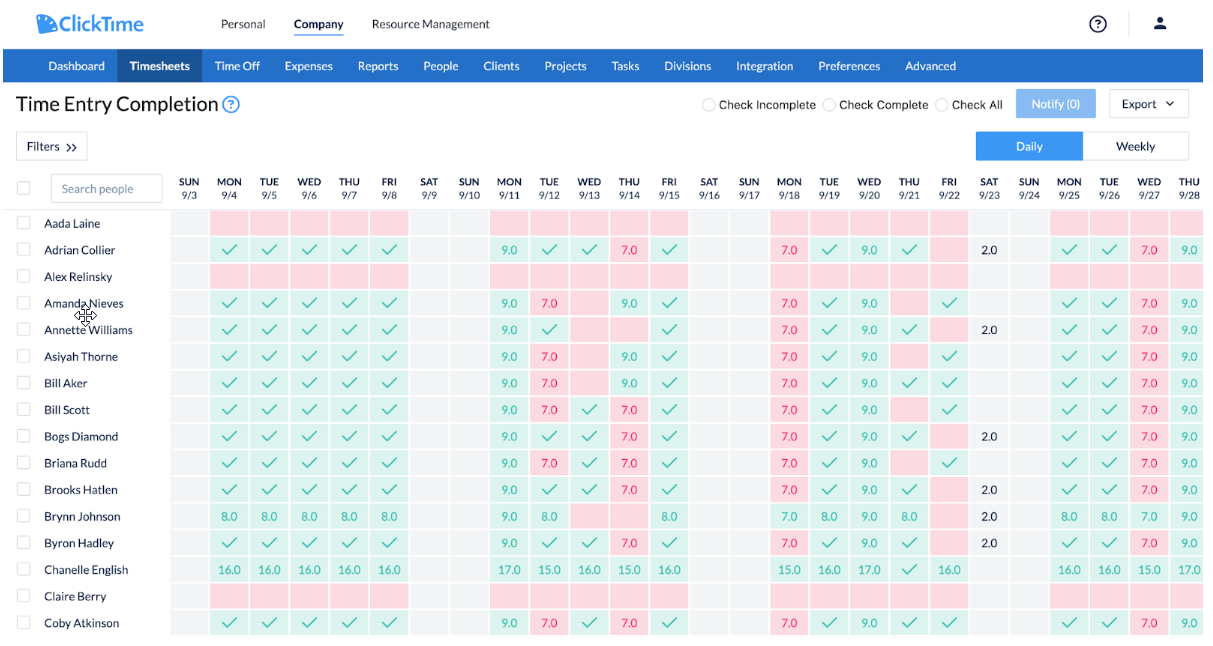Click the ClickTime logo
1213x646 pixels.
click(89, 24)
